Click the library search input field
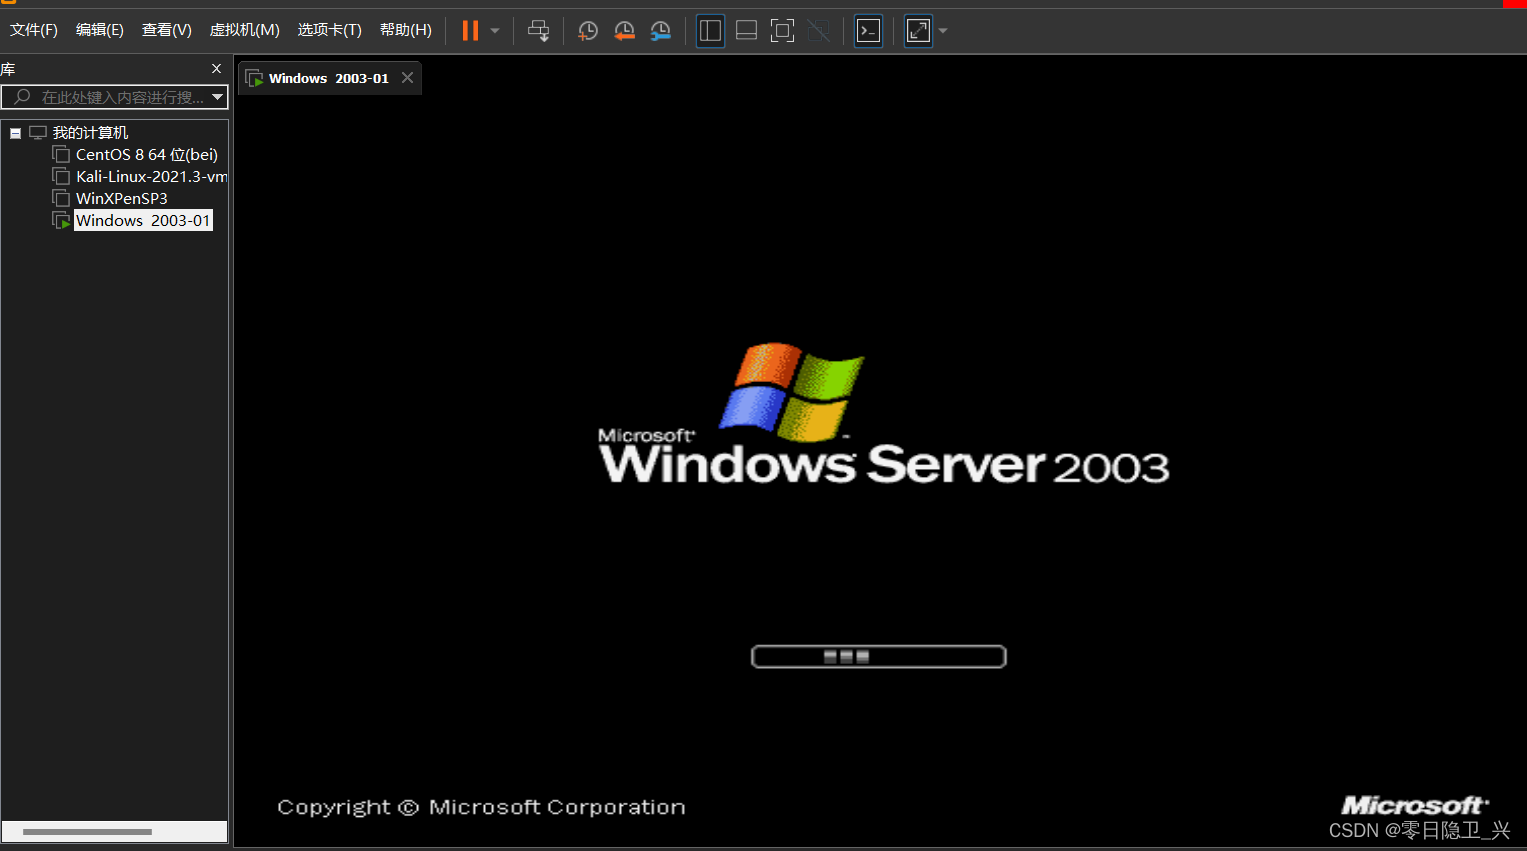Screen dimensions: 1527x851 [x=115, y=97]
